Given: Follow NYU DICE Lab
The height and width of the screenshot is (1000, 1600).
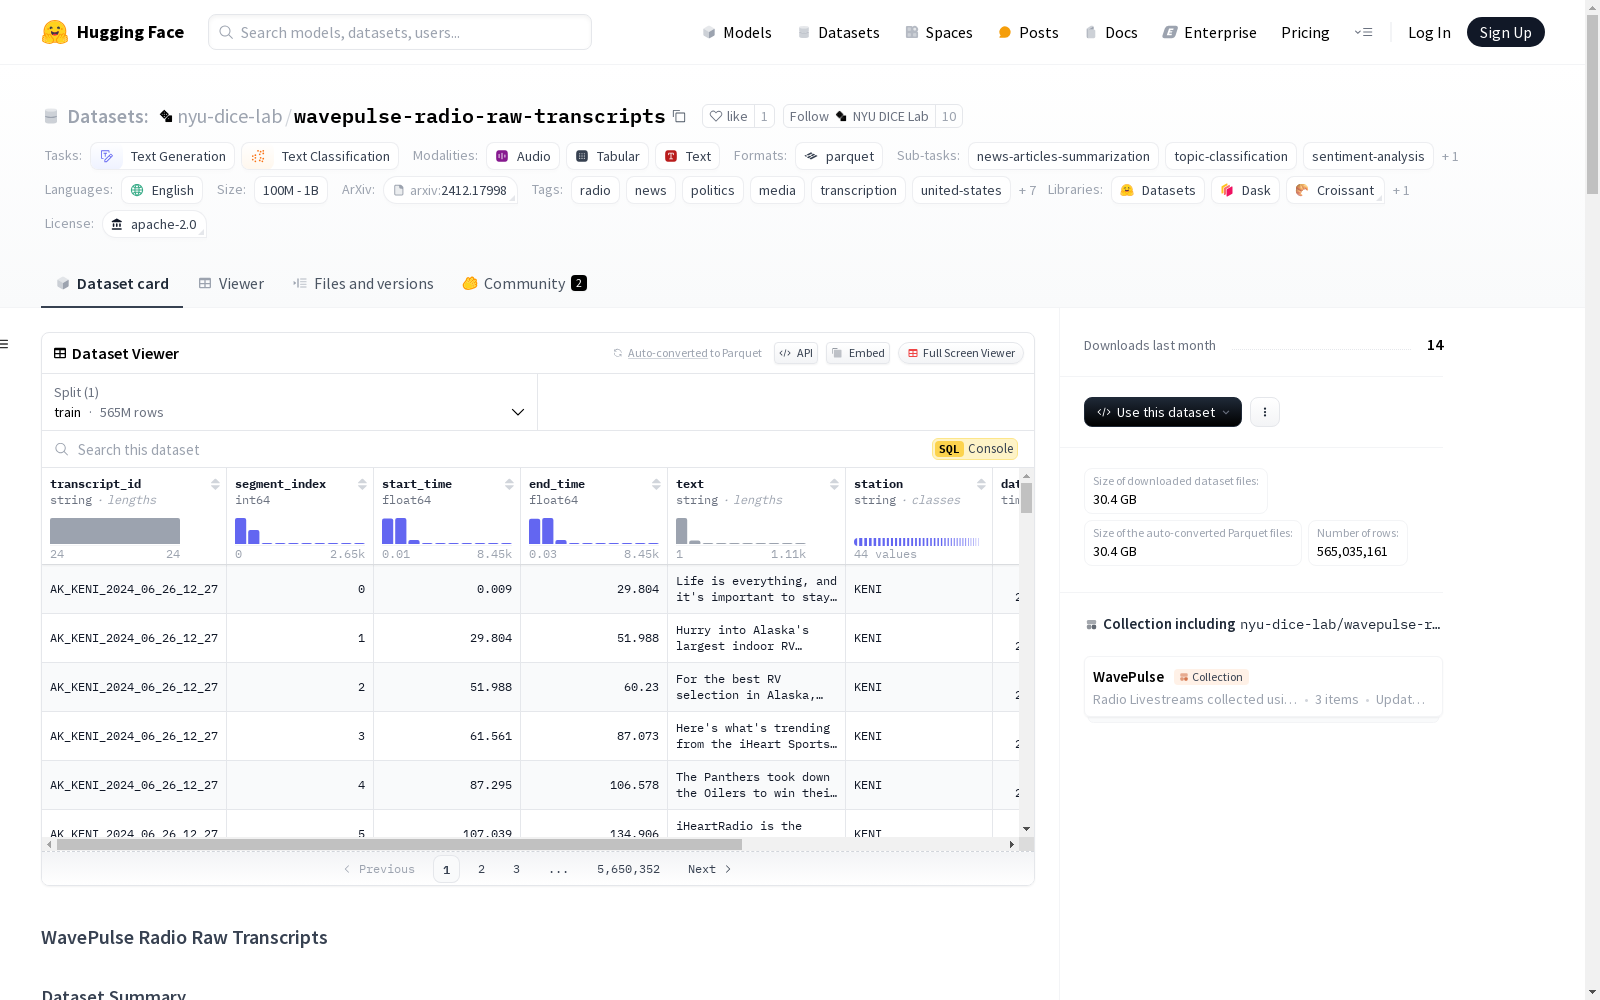Looking at the screenshot, I should click(859, 116).
